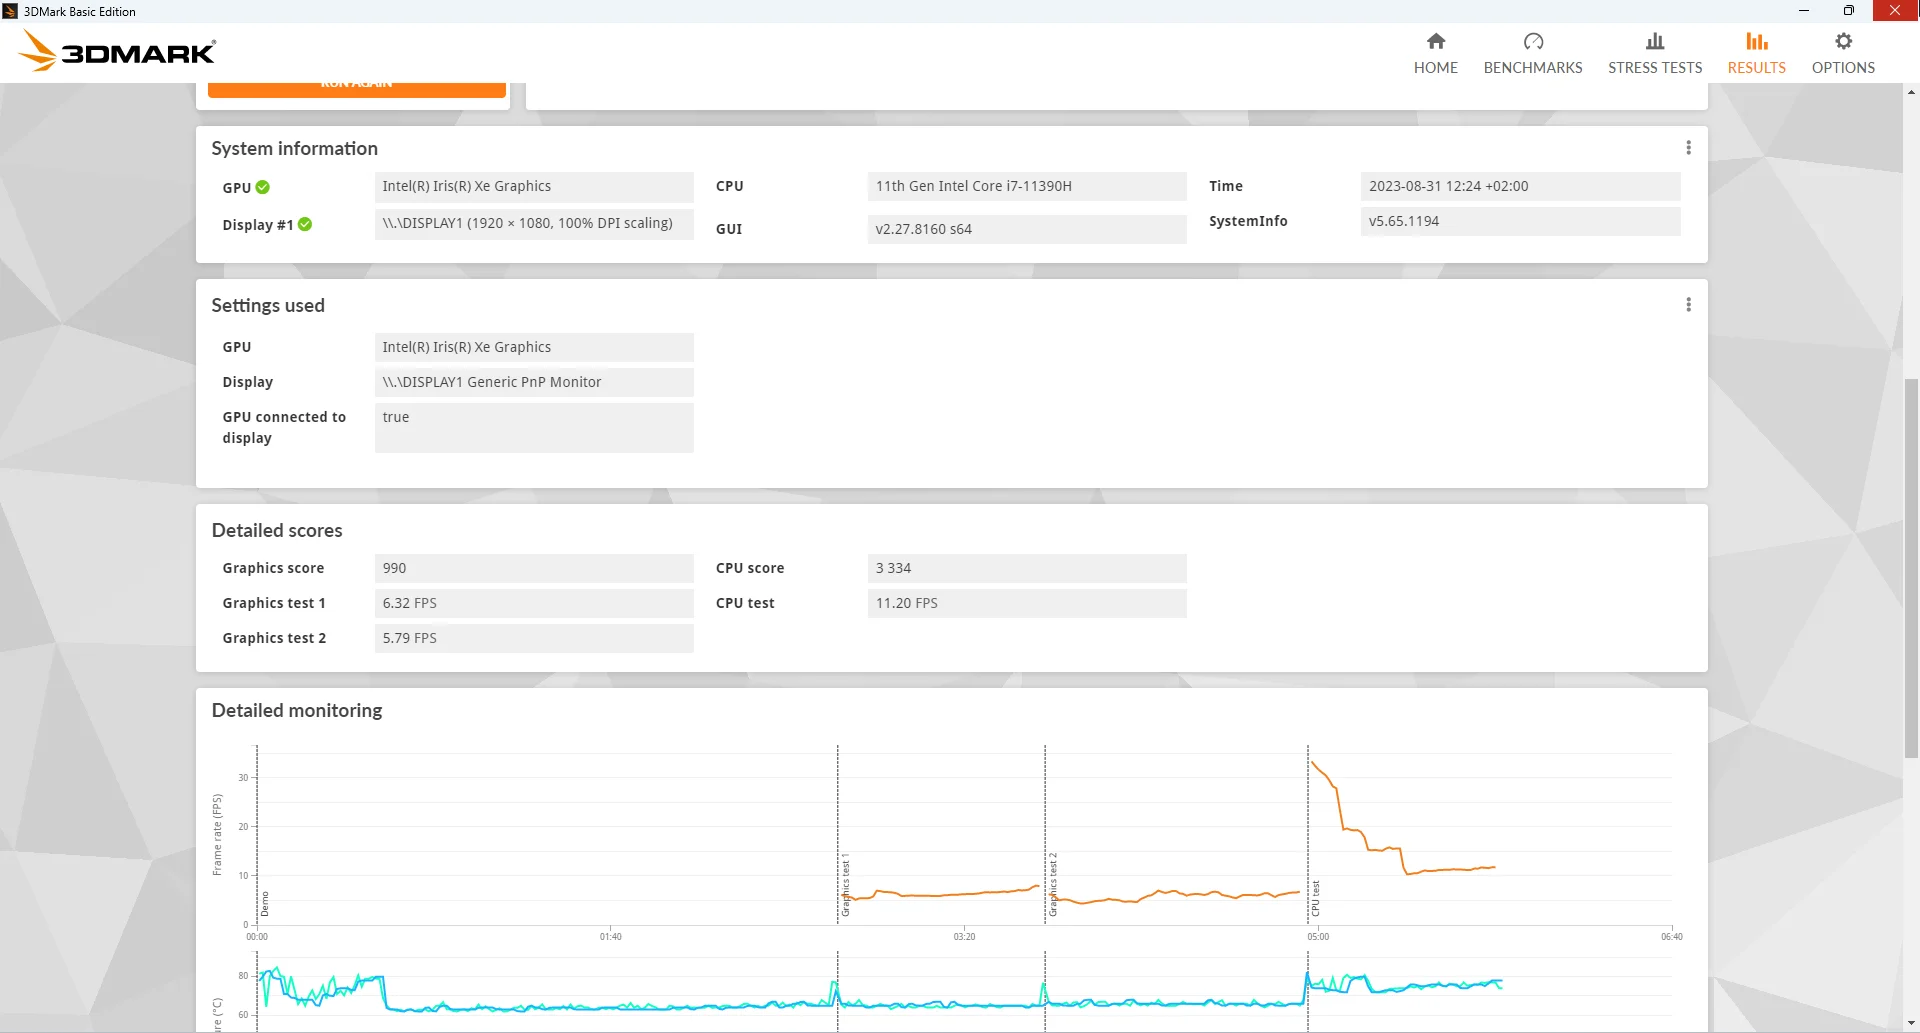The image size is (1920, 1033).
Task: Click the CPU name field i7-11390H
Action: click(1026, 186)
